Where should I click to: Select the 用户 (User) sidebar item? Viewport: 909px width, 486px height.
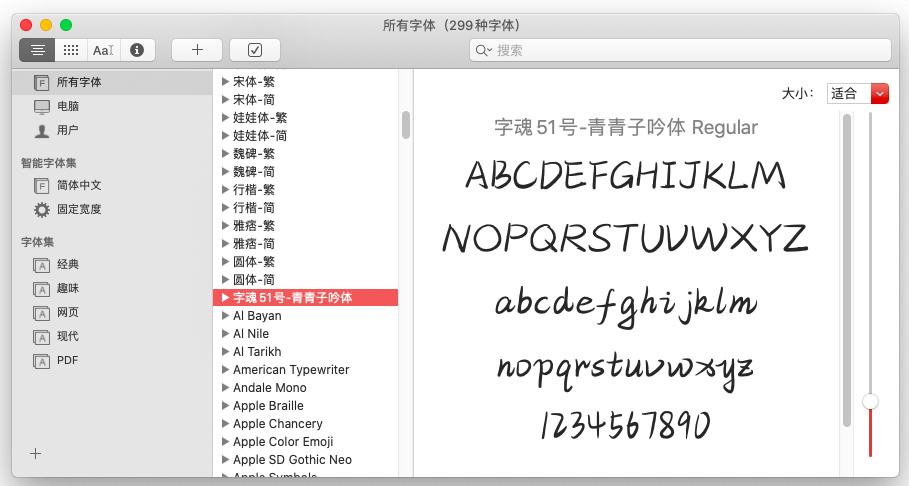[67, 130]
